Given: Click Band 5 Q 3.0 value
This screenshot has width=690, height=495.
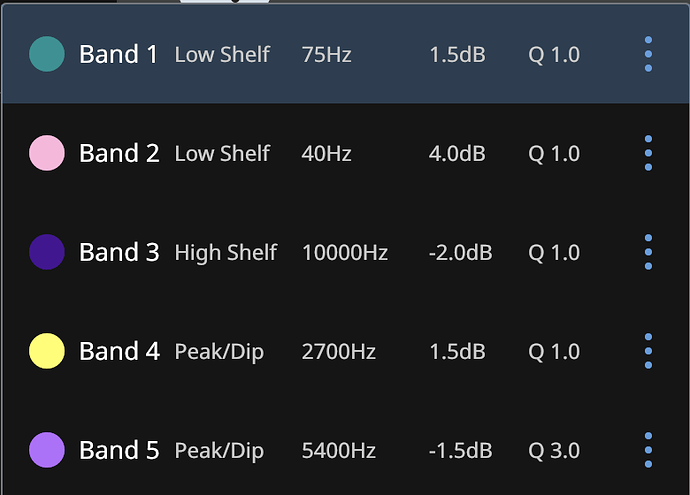Looking at the screenshot, I should pyautogui.click(x=554, y=450).
